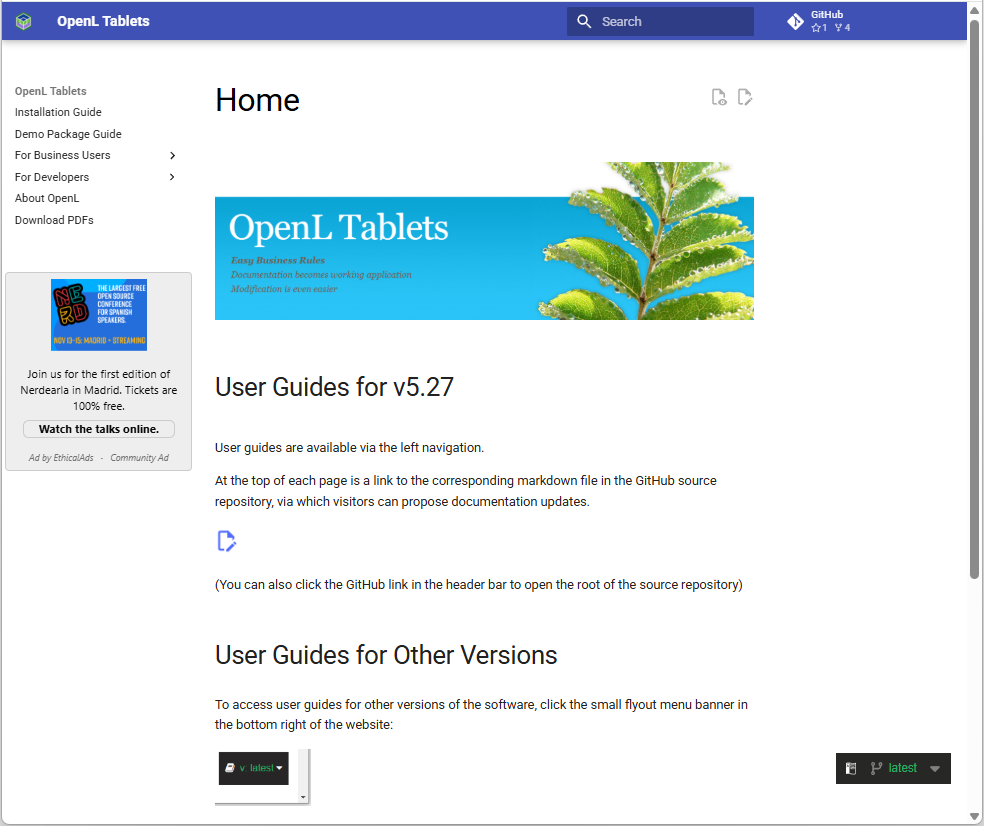Click the Community Ad link
The image size is (984, 826).
click(x=139, y=458)
